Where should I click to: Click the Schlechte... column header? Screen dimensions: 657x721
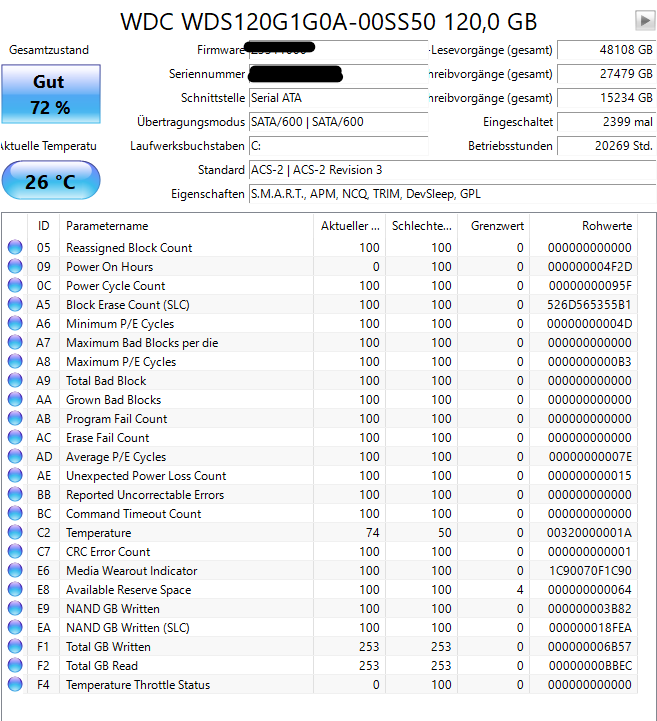point(422,226)
